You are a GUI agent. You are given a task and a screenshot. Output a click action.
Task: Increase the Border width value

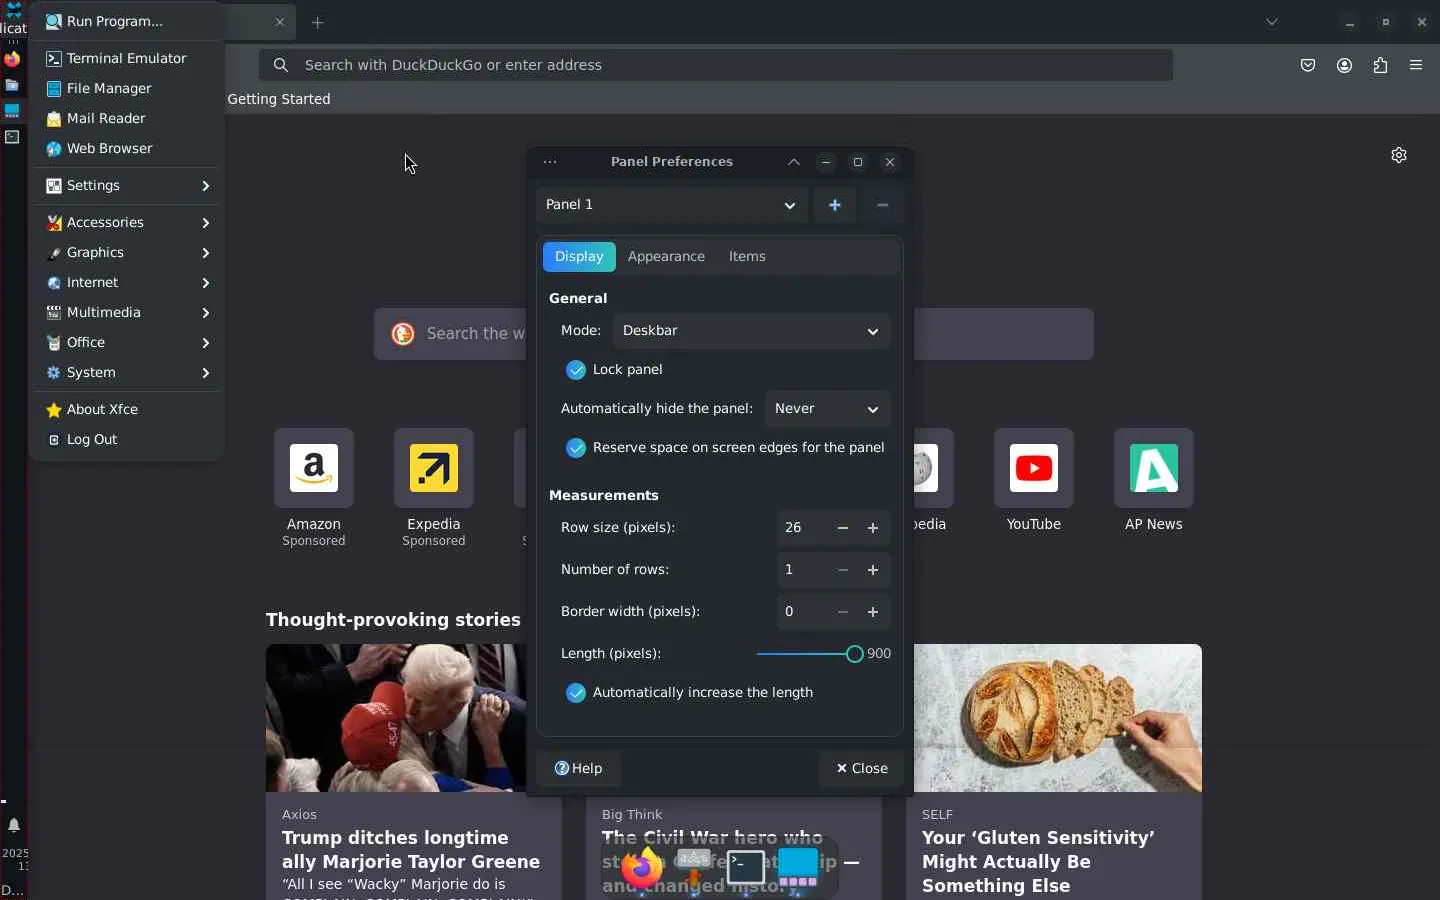click(873, 612)
